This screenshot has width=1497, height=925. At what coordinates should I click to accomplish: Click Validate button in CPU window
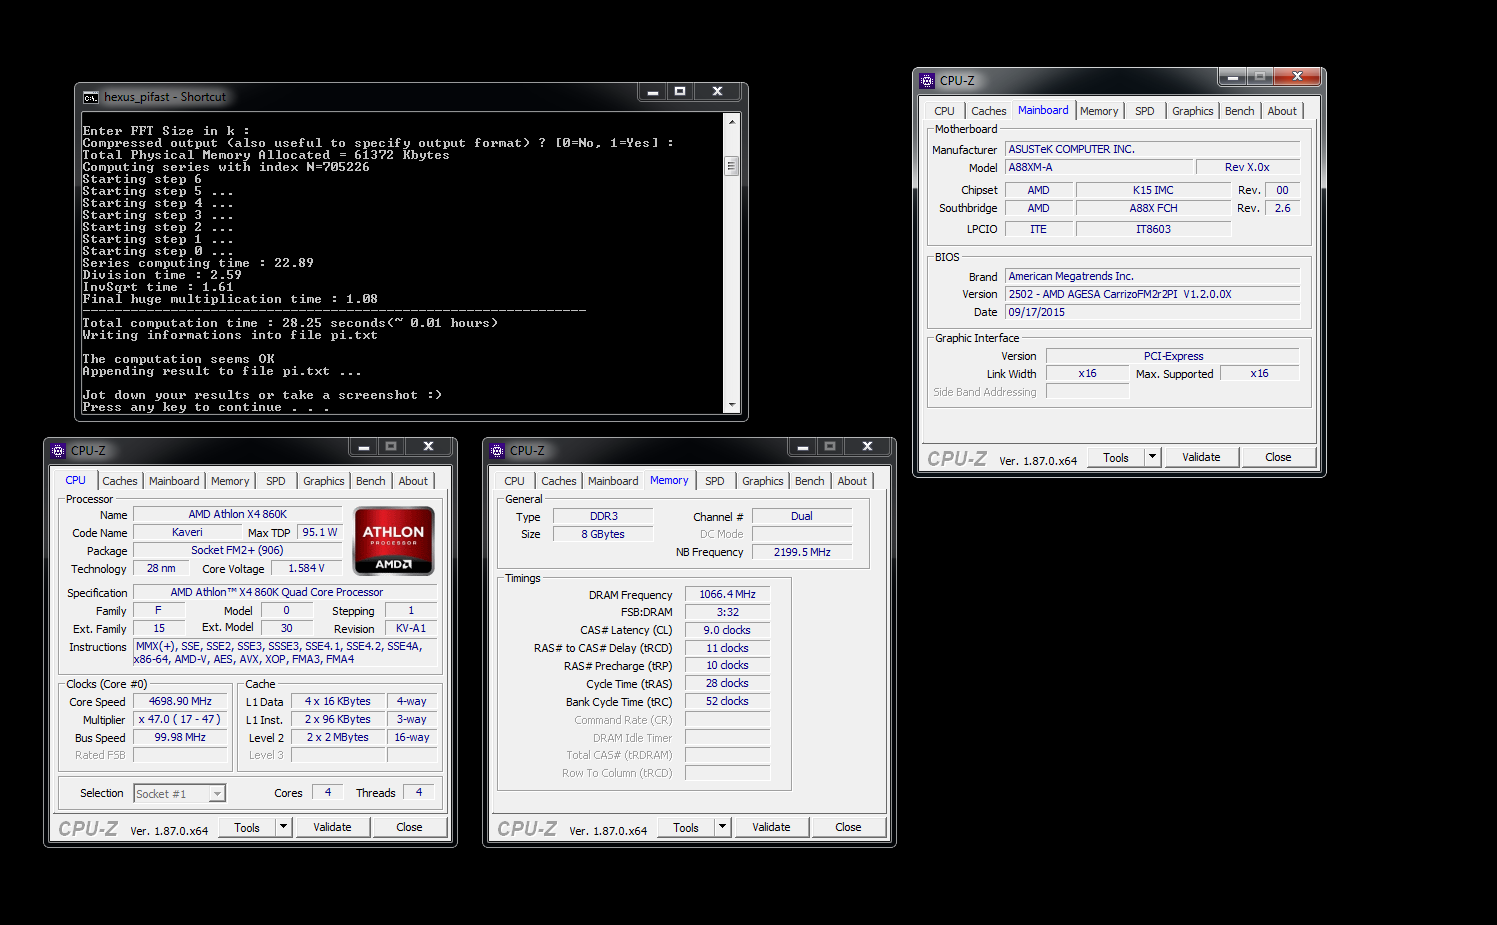(332, 827)
